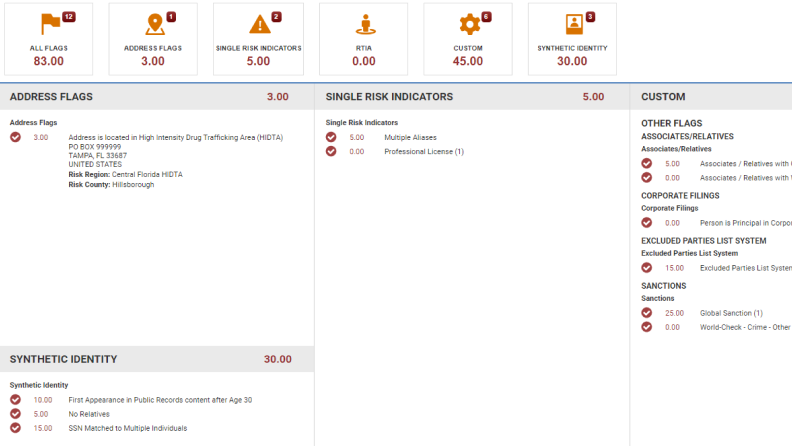Select the Address Flags map pin icon

[x=152, y=24]
